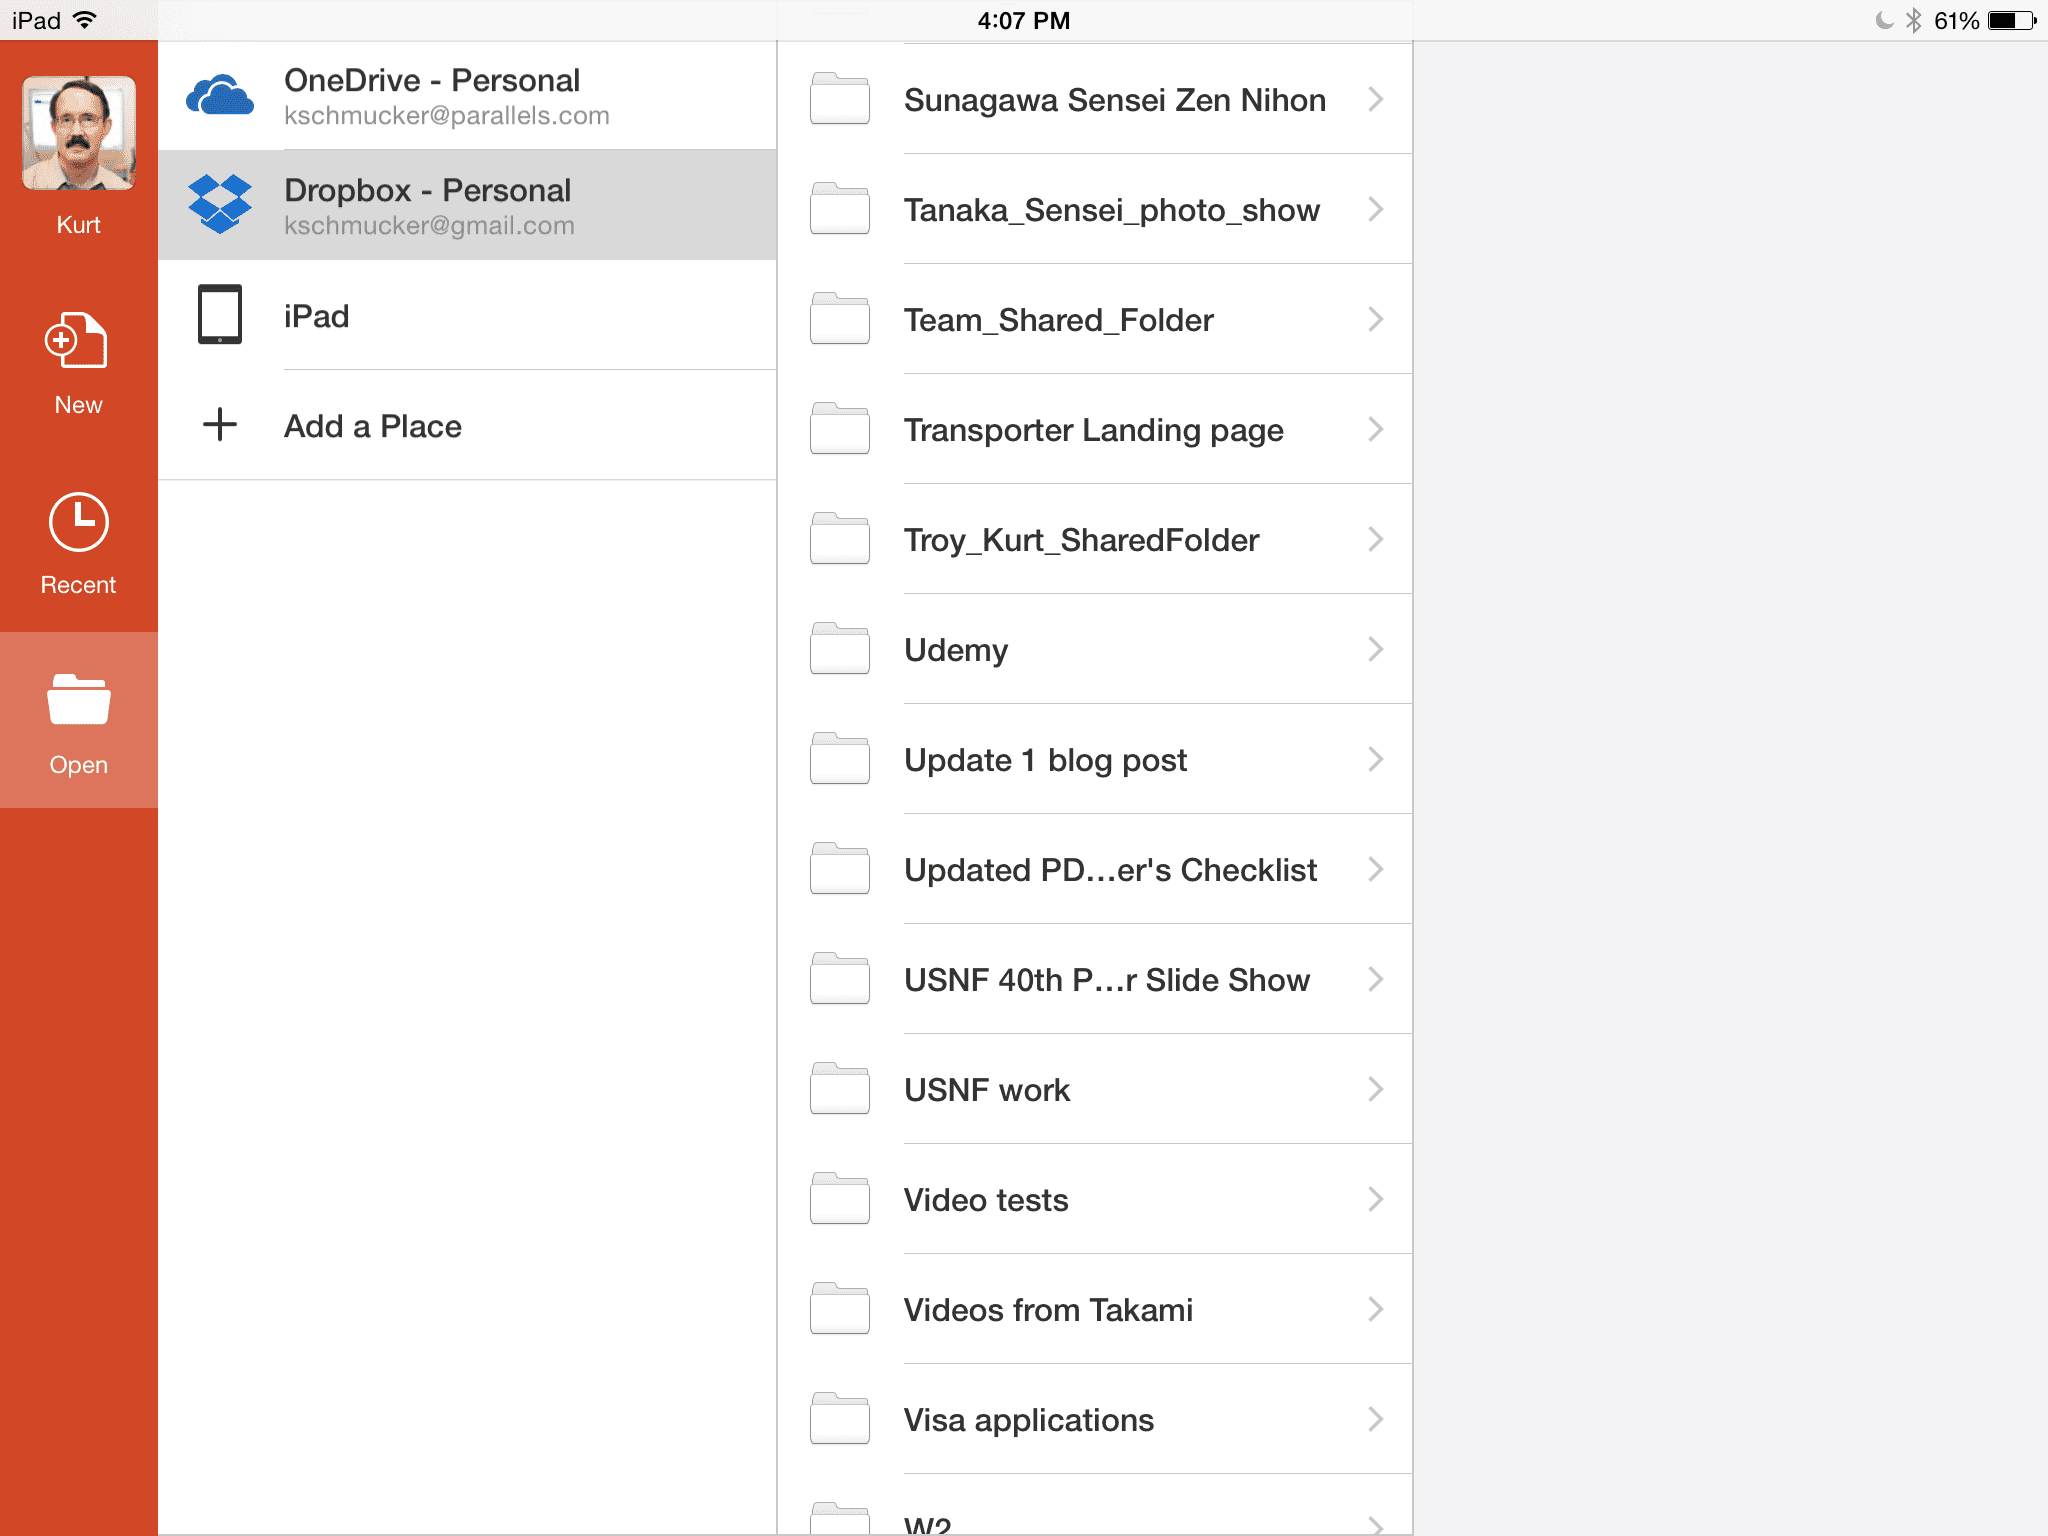This screenshot has height=1536, width=2048.
Task: Tap the New presentation icon
Action: pyautogui.click(x=77, y=340)
